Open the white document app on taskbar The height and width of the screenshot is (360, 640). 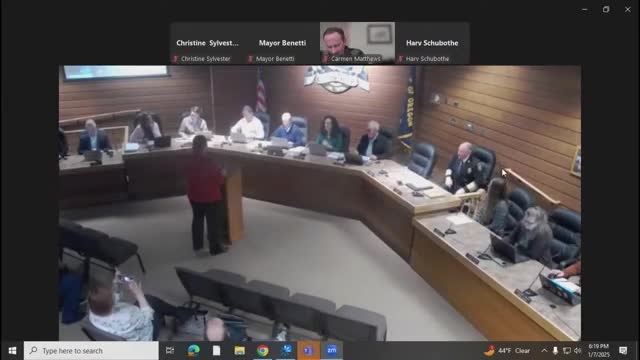point(216,351)
